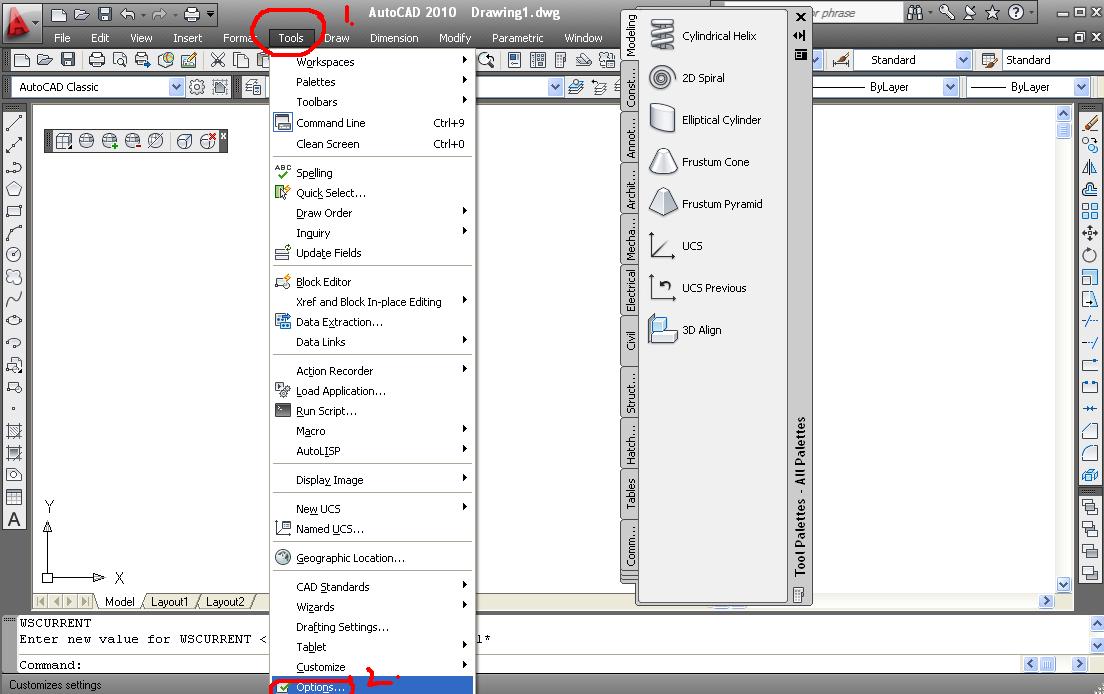The height and width of the screenshot is (694, 1104).
Task: Choose Drafting Settings... menu entry
Action: pyautogui.click(x=372, y=627)
